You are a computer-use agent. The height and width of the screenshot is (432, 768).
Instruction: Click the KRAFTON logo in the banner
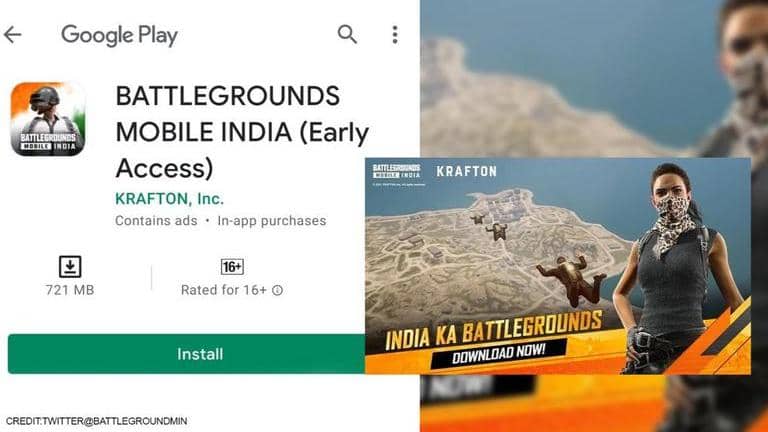click(x=466, y=171)
